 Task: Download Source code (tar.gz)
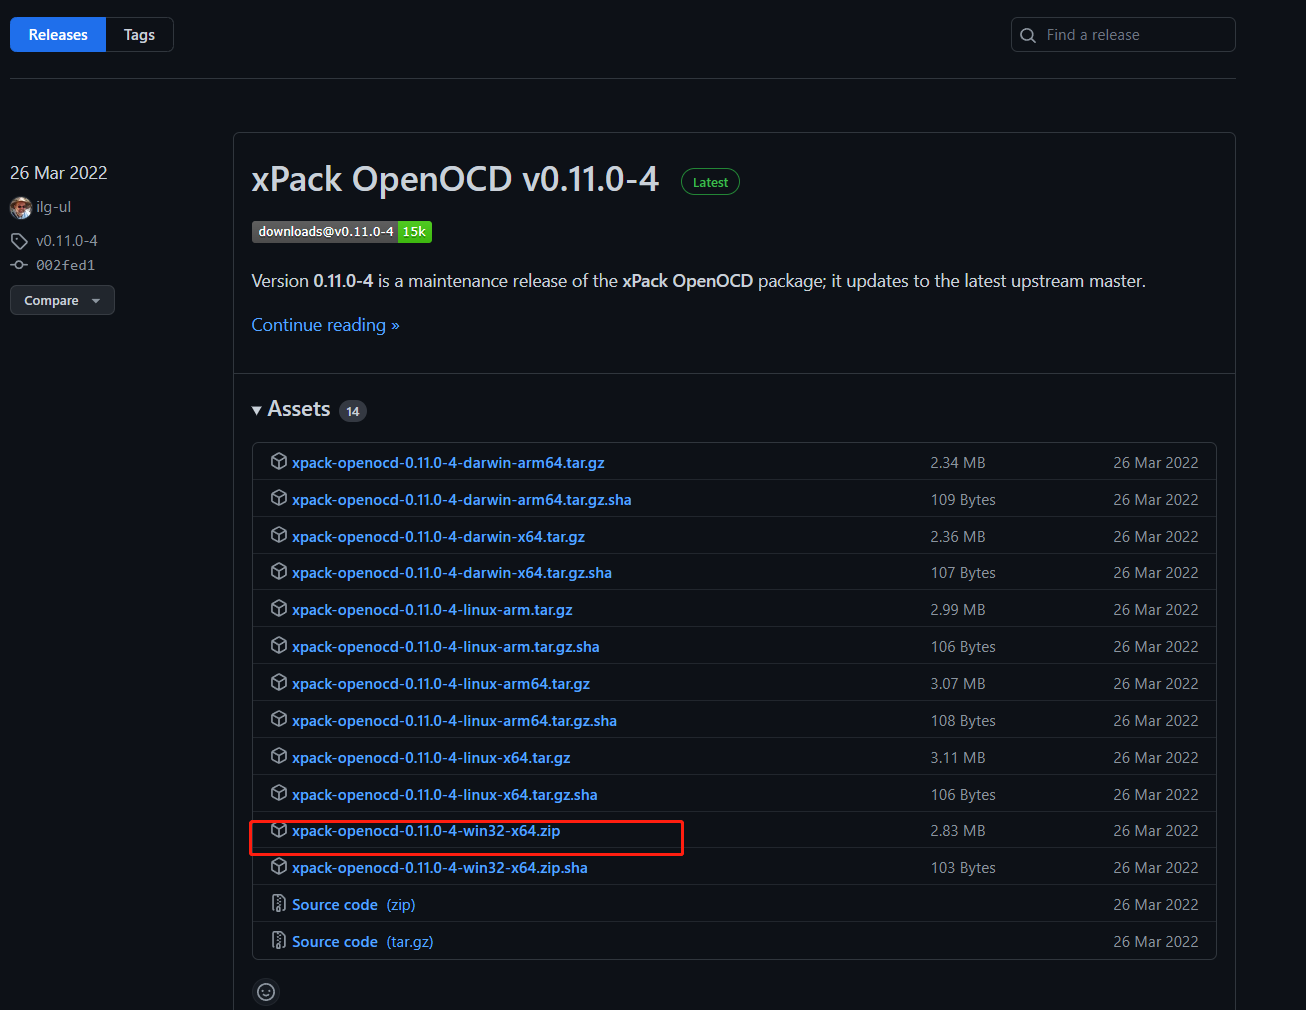point(362,942)
